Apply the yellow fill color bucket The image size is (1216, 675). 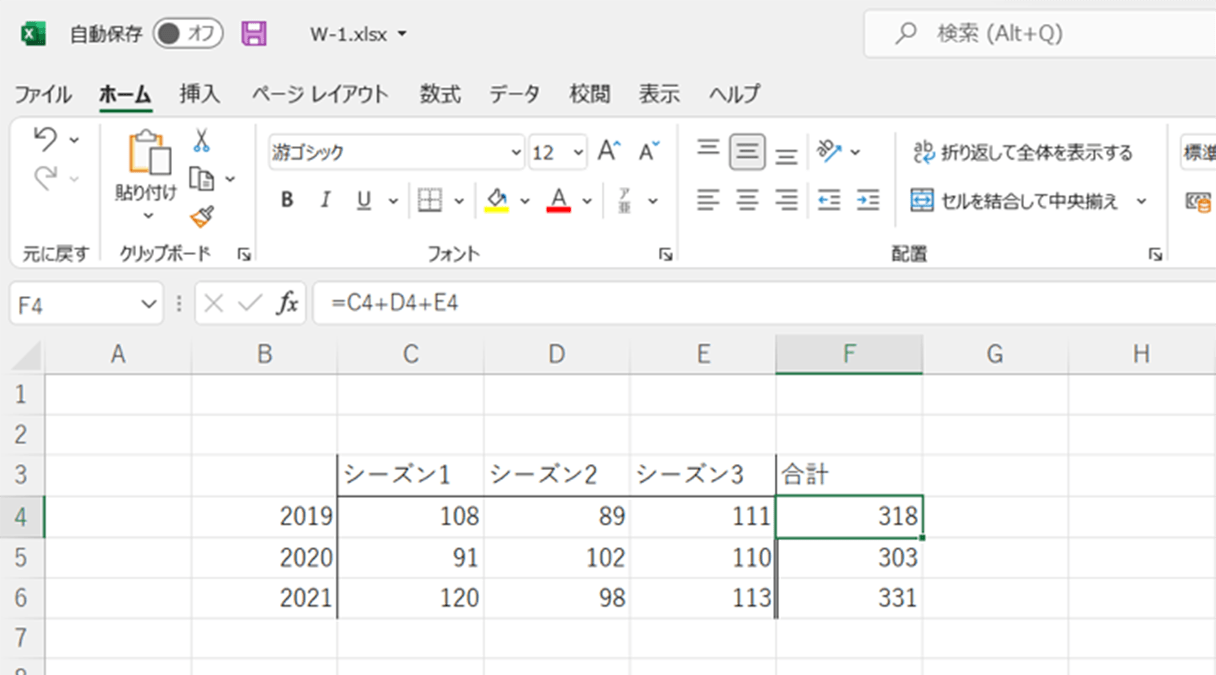point(497,201)
